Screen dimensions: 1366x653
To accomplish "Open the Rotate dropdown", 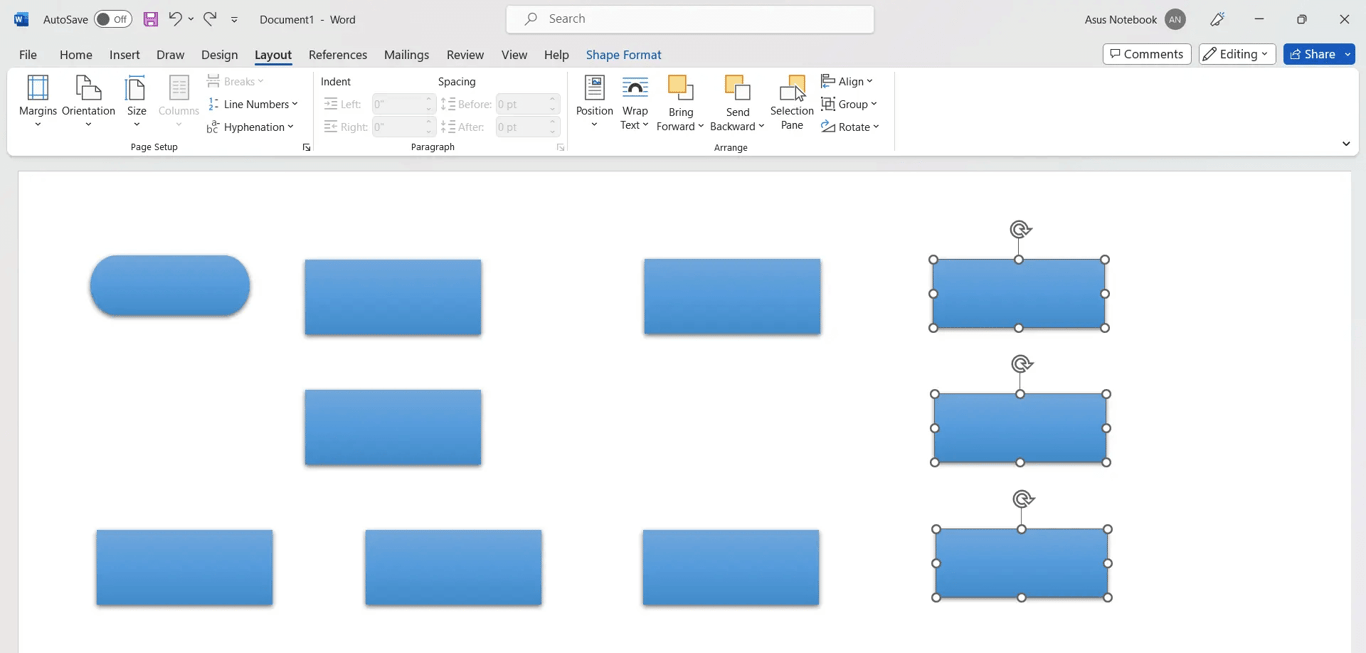I will [x=850, y=127].
